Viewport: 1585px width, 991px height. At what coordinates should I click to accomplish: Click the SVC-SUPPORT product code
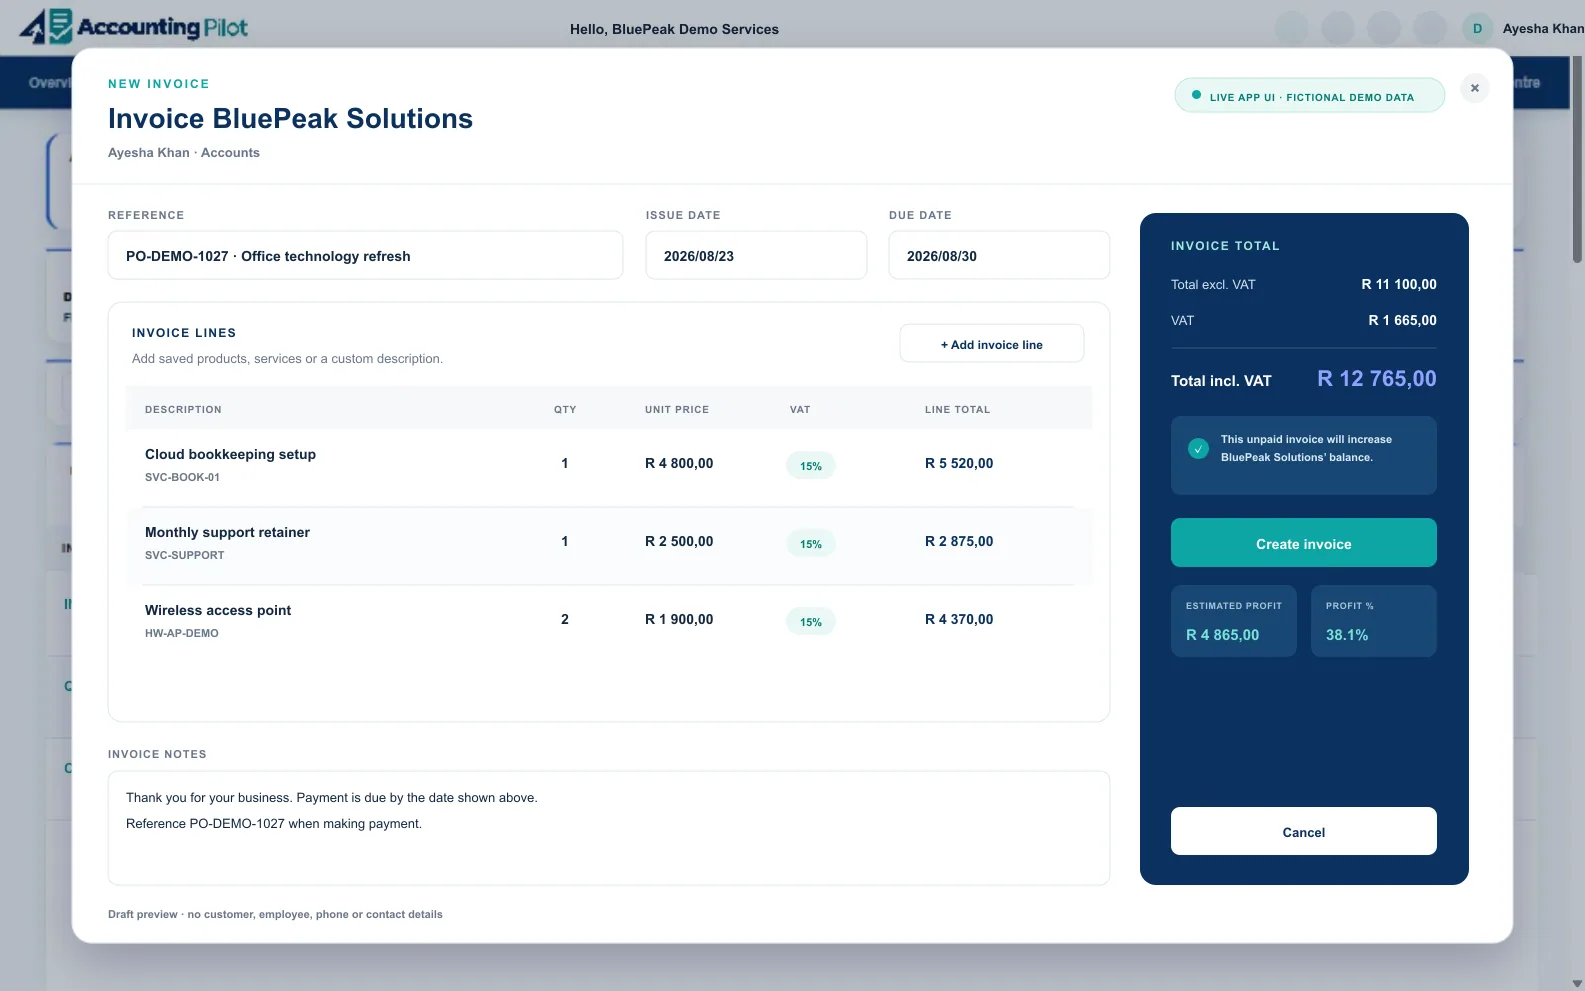(185, 555)
